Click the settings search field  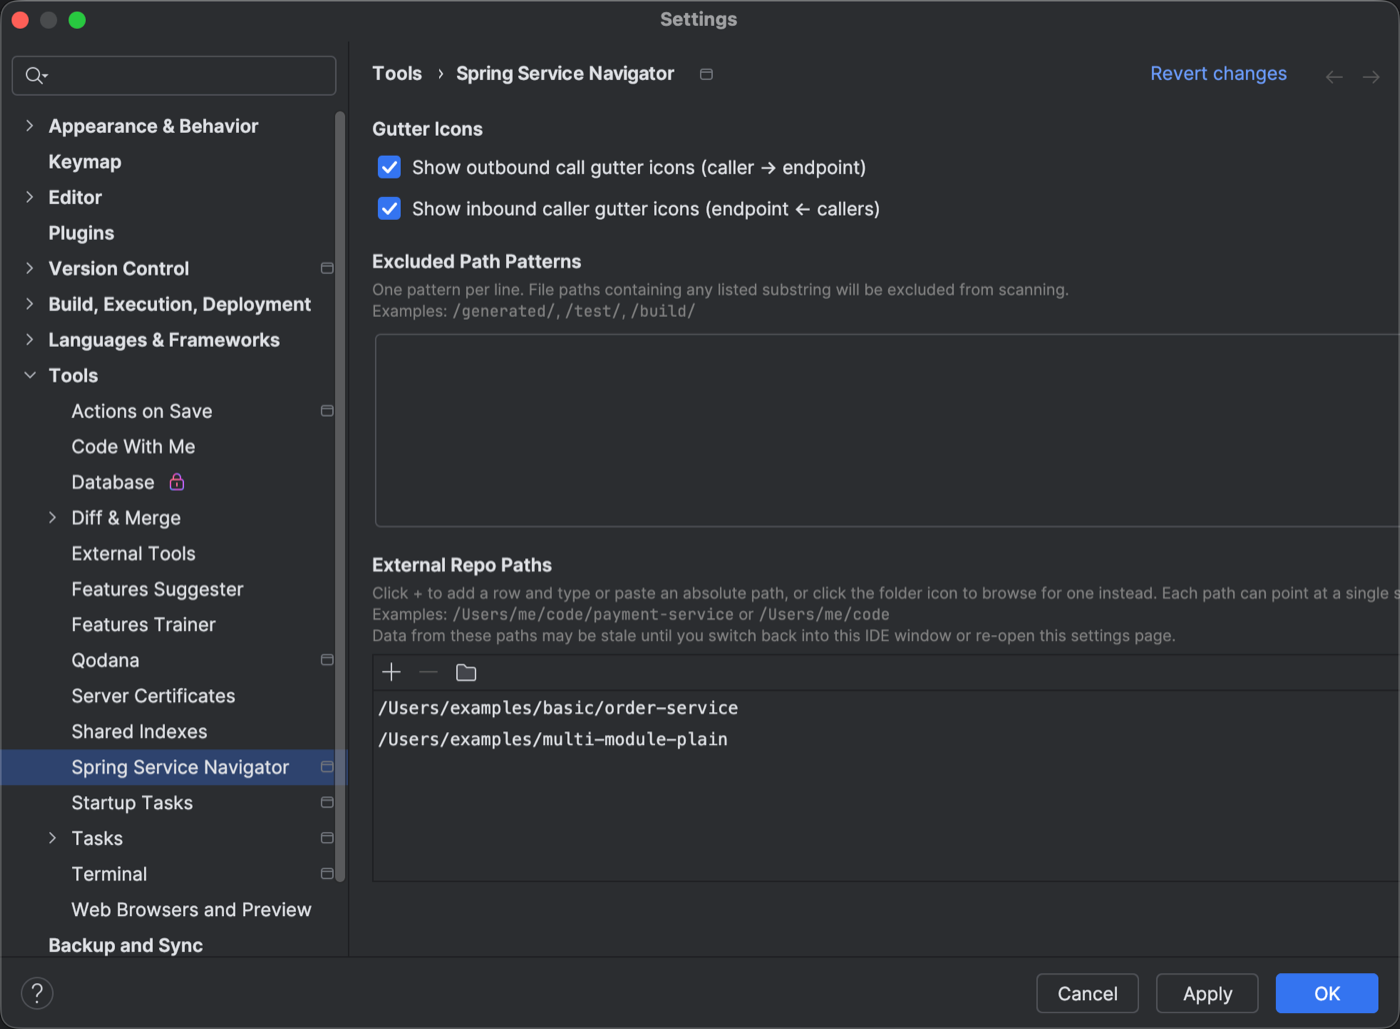point(174,76)
